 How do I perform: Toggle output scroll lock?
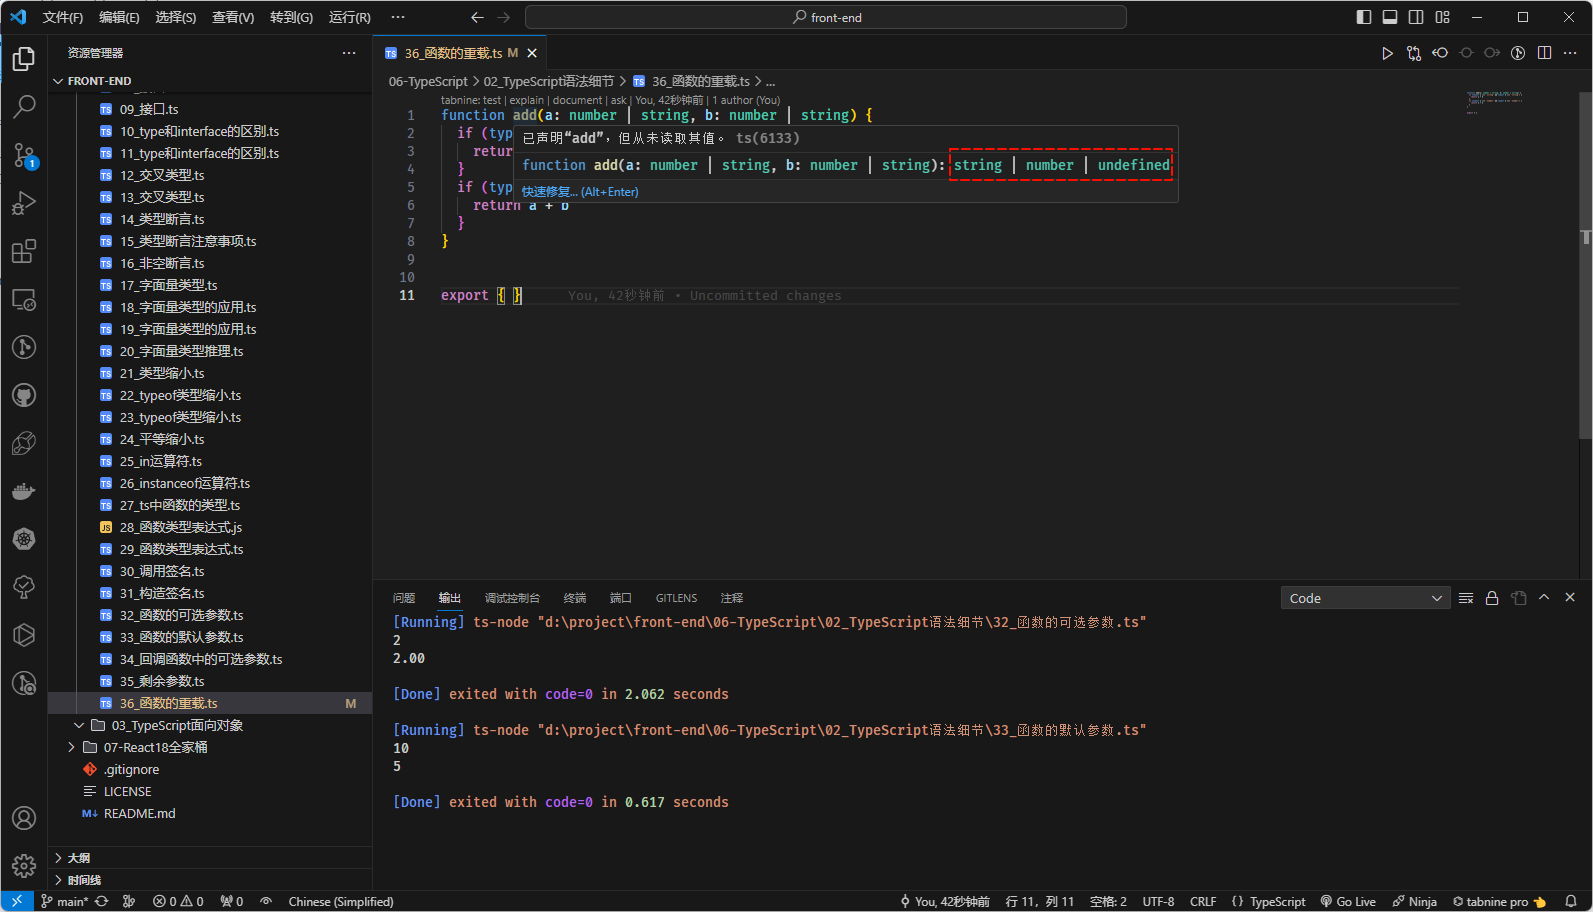click(1492, 598)
